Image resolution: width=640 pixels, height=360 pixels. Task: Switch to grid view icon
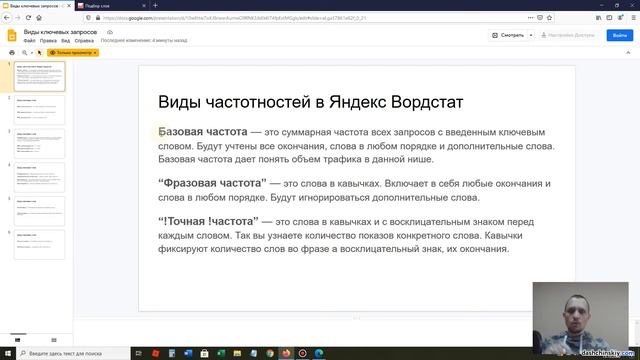coord(54,340)
